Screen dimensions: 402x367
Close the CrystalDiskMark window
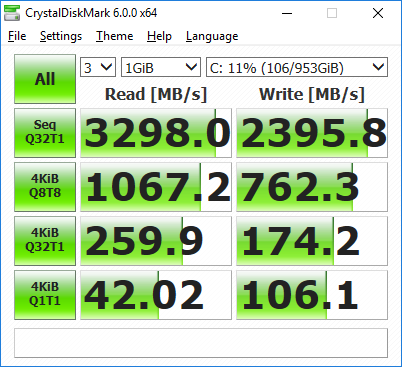[378, 13]
